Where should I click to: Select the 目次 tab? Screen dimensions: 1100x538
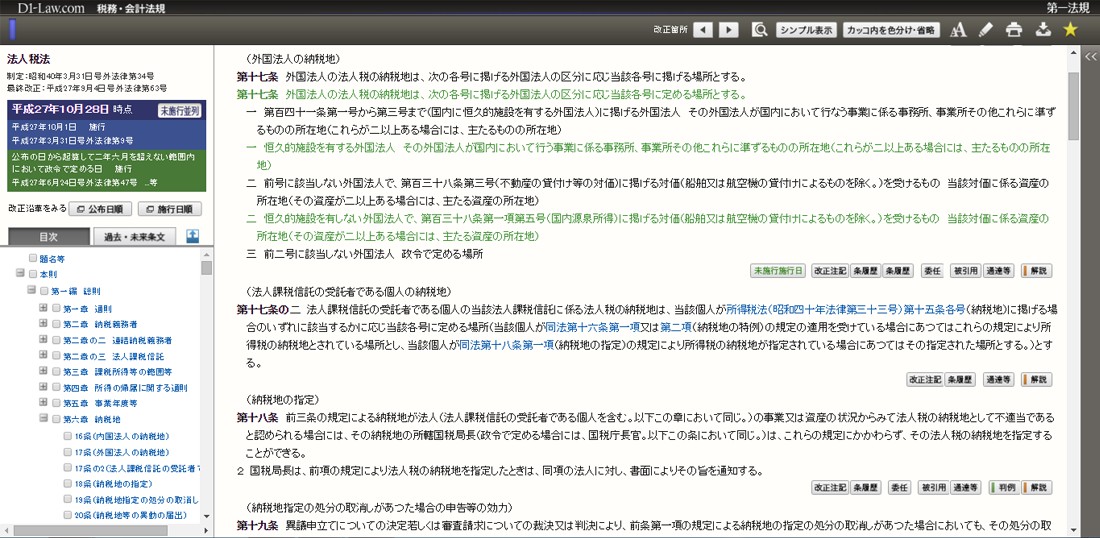49,237
